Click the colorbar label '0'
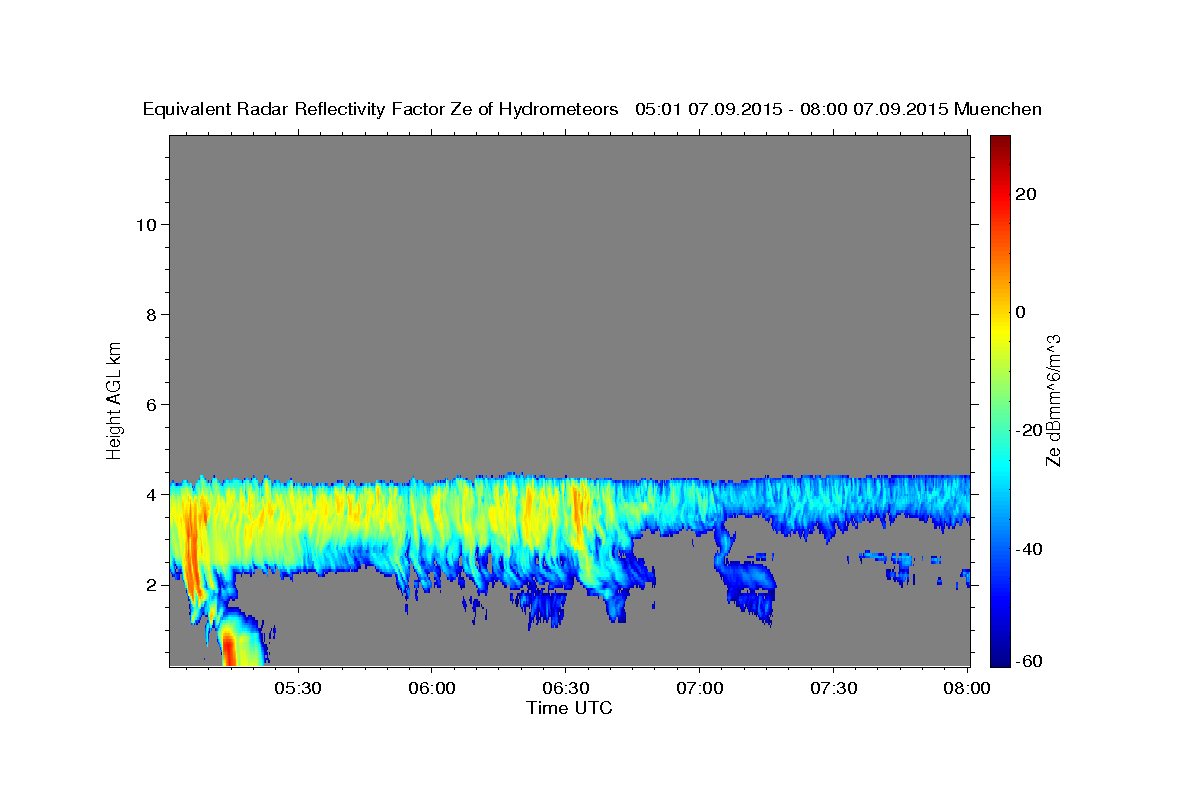The image size is (1200, 800). pos(1021,312)
